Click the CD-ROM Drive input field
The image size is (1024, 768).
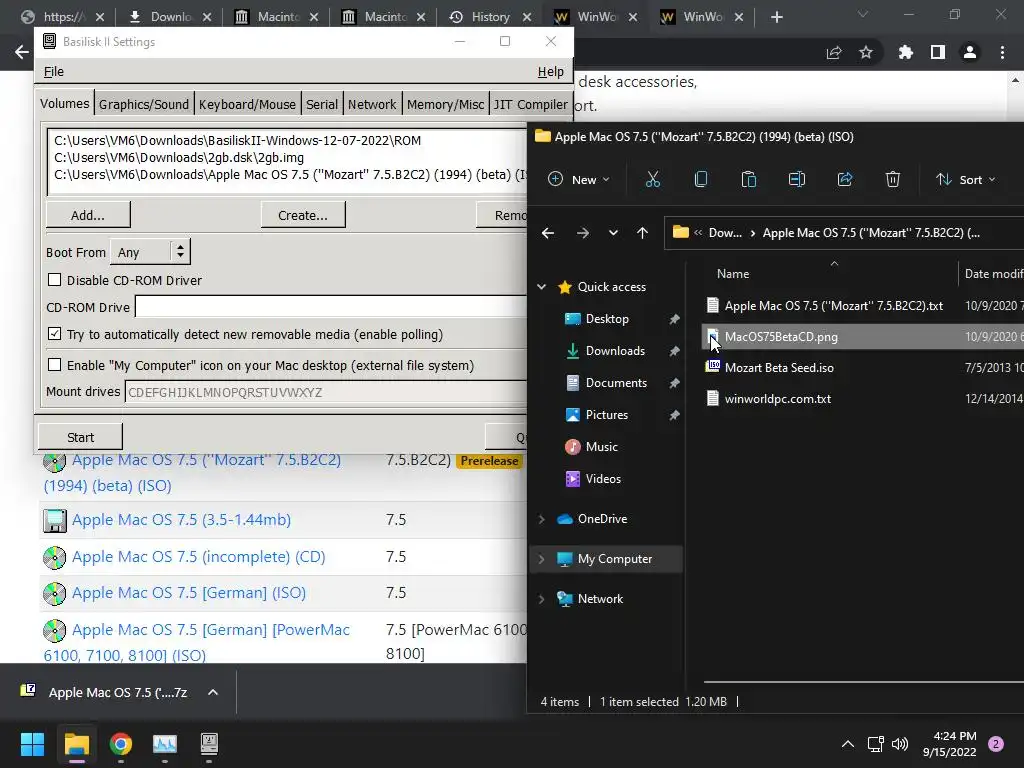click(x=330, y=307)
